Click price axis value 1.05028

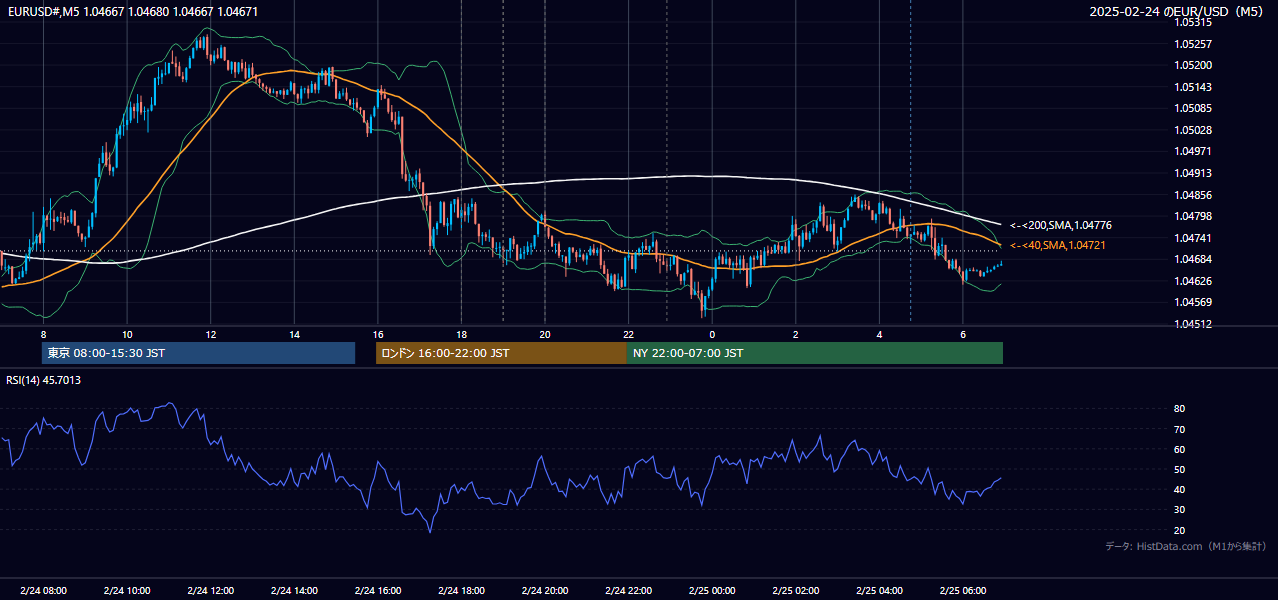(x=1193, y=130)
